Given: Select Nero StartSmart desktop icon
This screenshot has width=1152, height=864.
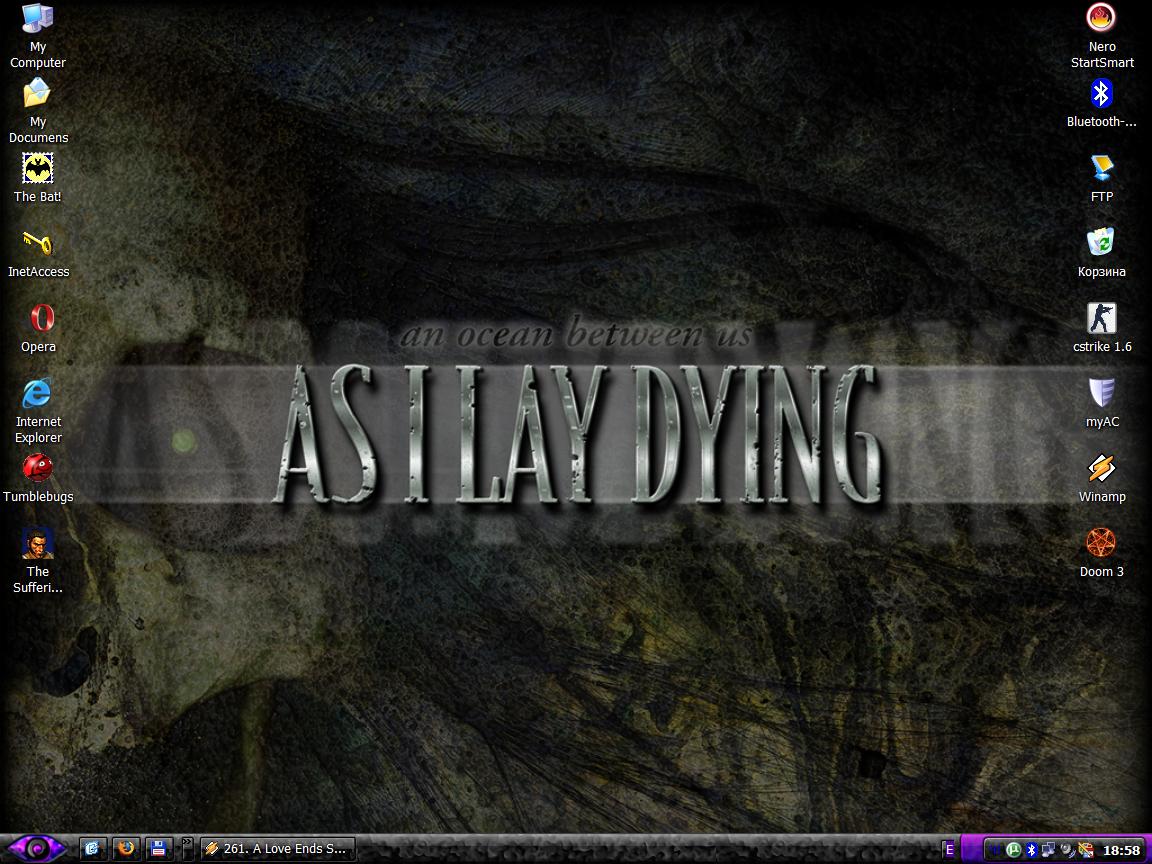Looking at the screenshot, I should pos(1101,37).
